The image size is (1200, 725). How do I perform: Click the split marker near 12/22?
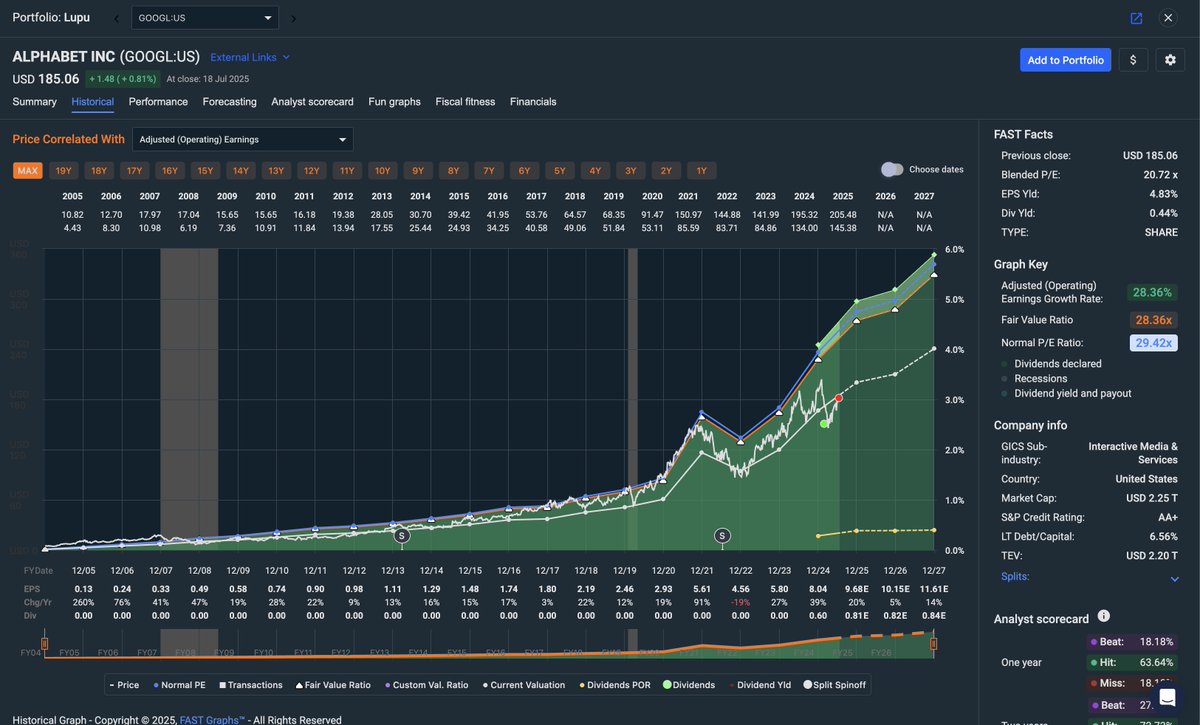[x=722, y=536]
